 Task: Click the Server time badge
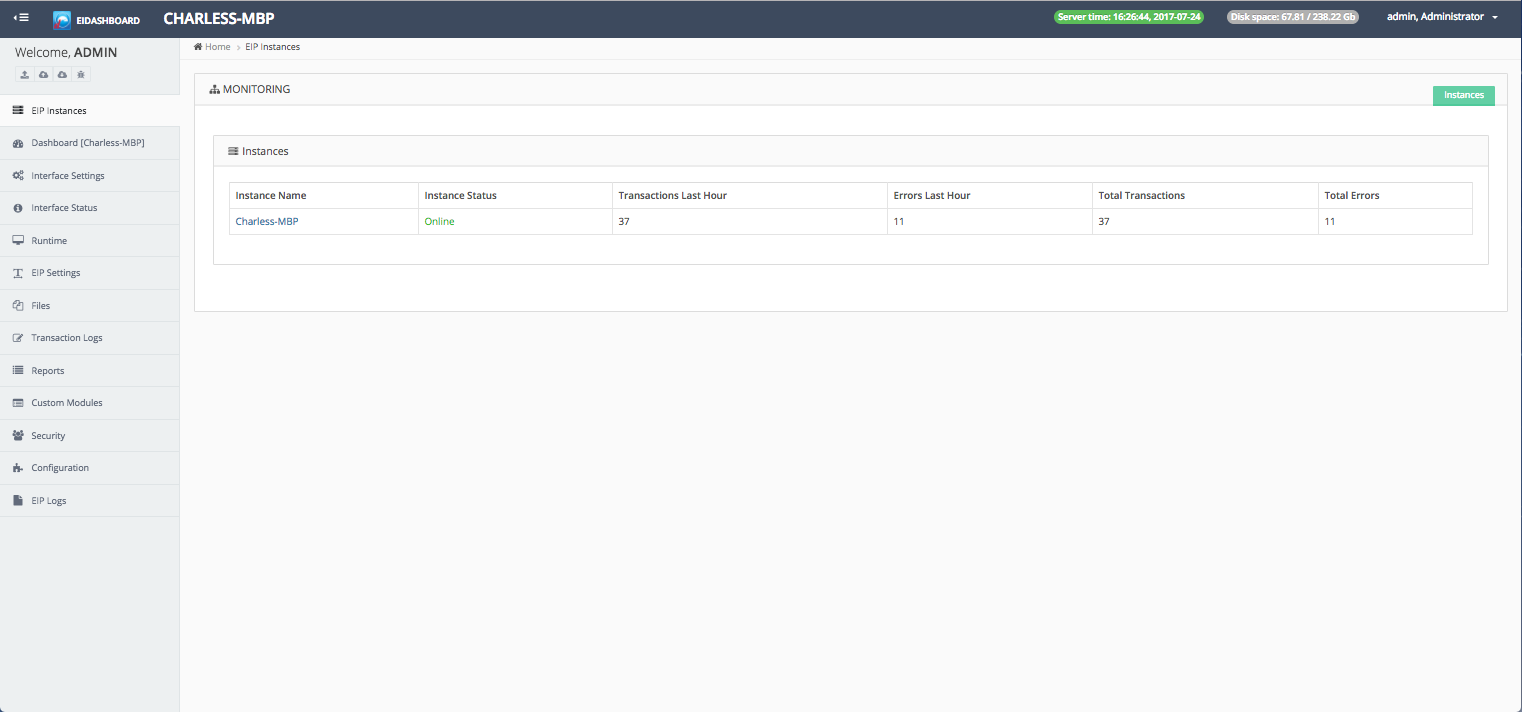pos(1130,17)
